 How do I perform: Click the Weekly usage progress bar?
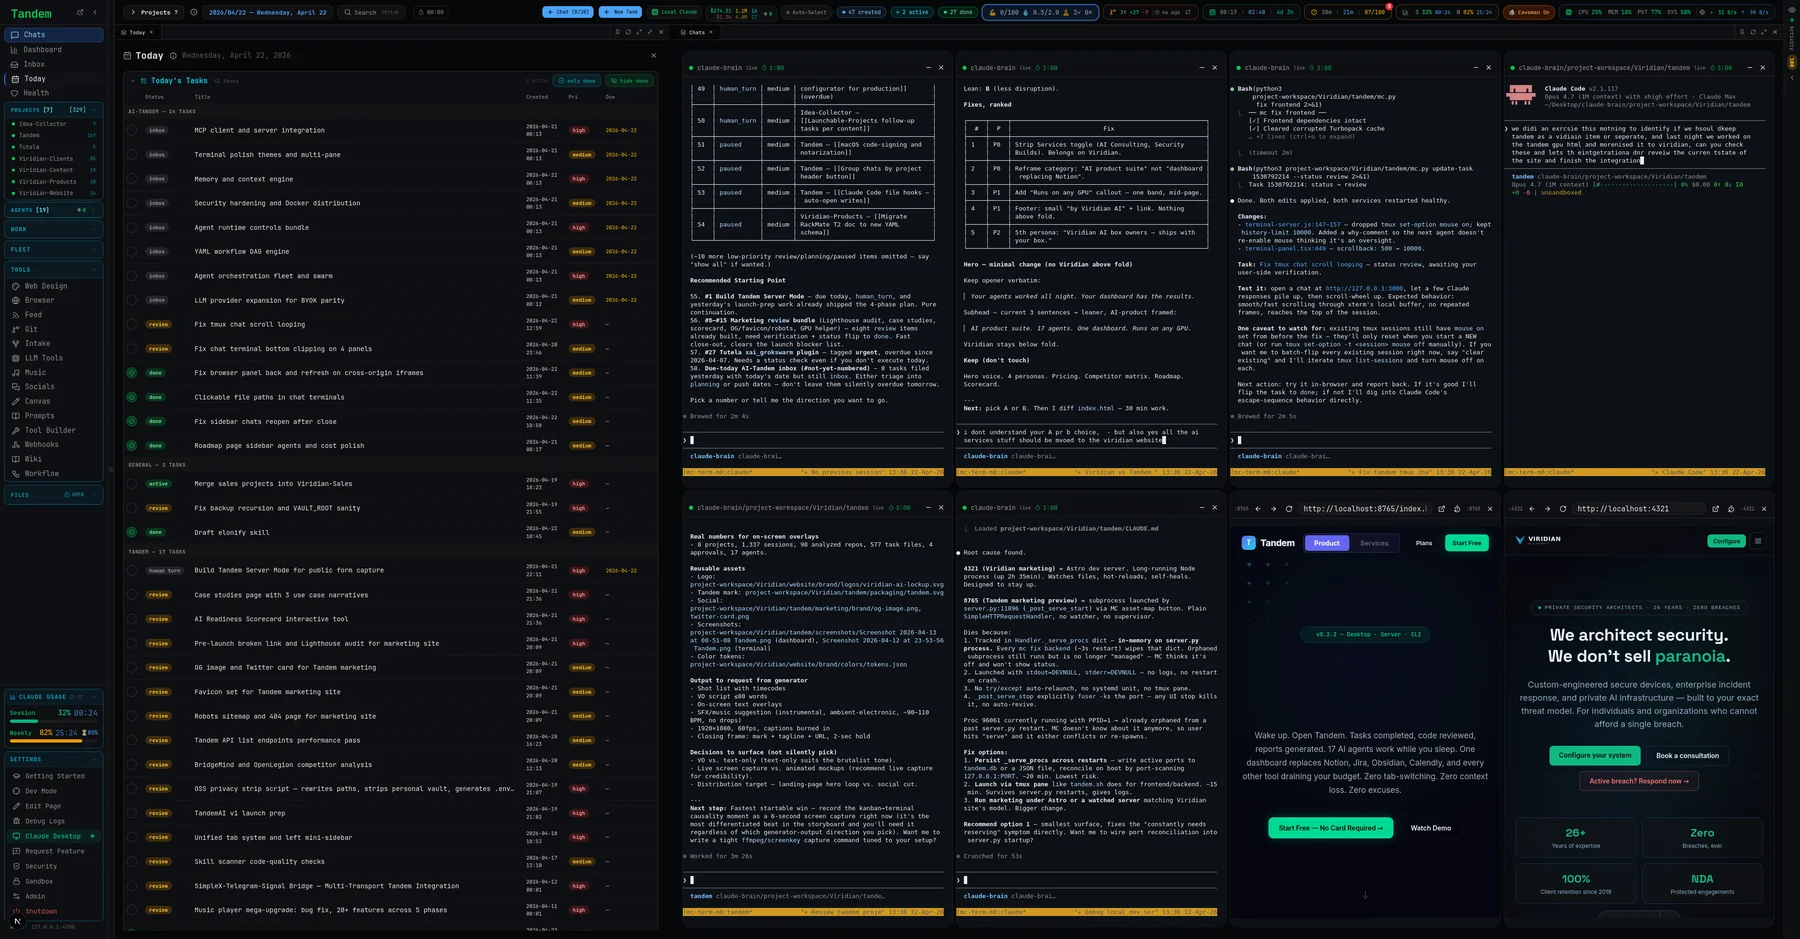54,740
